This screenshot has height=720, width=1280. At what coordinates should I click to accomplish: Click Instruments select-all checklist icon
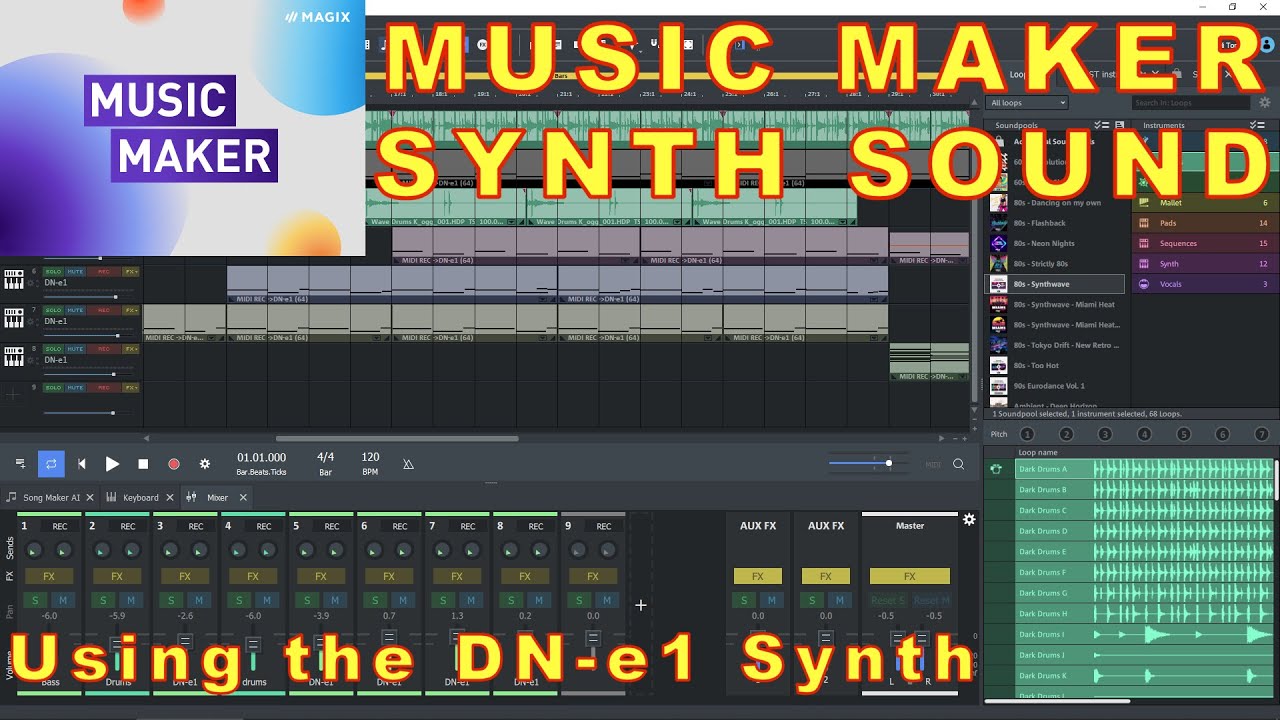click(x=1257, y=125)
